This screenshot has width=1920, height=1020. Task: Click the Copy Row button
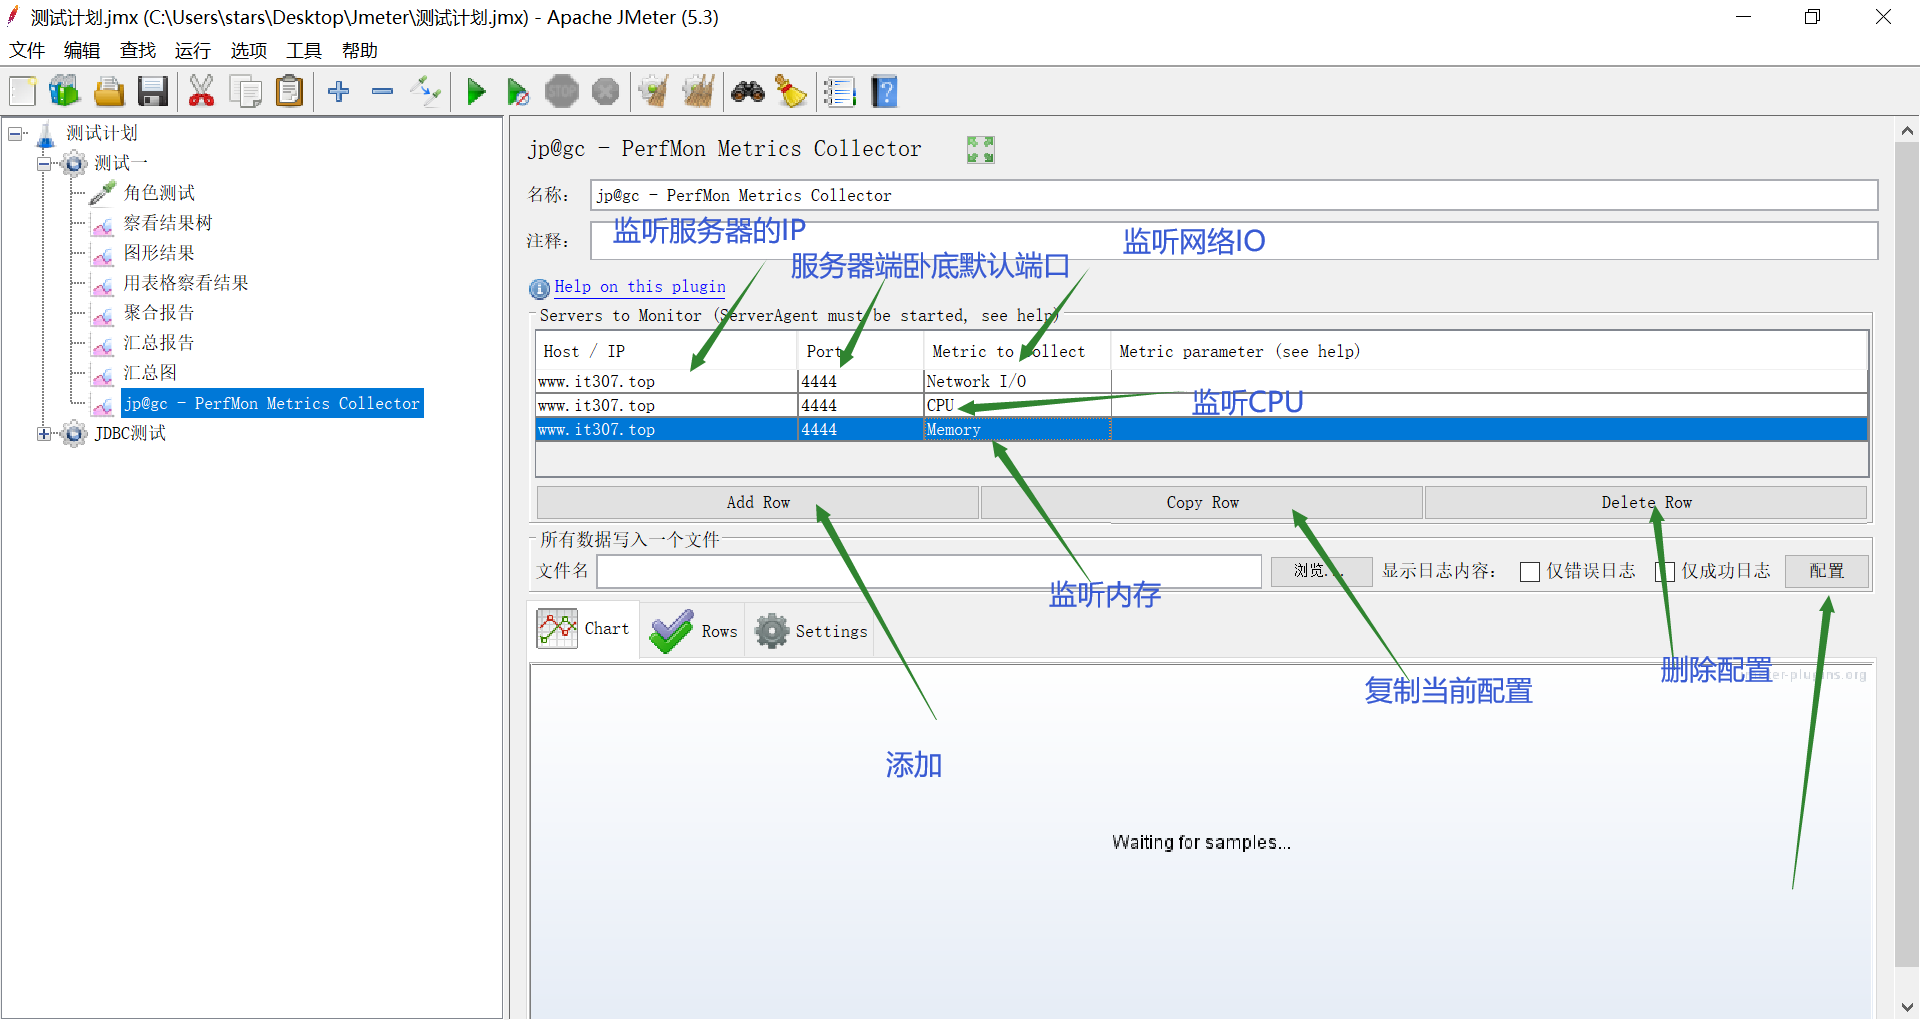[x=1201, y=502]
